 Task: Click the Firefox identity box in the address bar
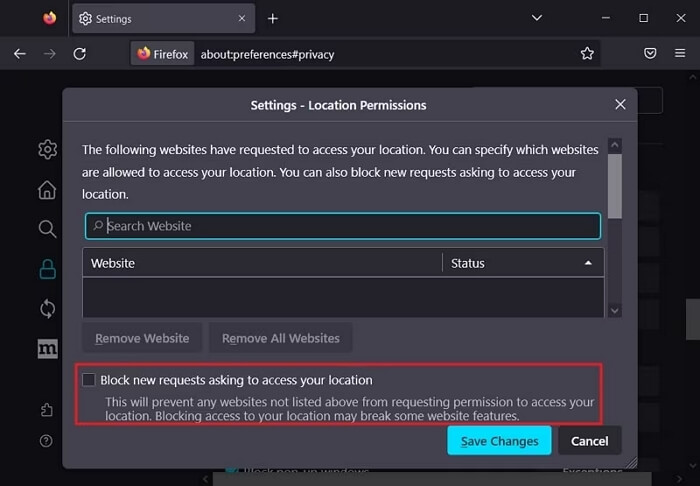pos(162,54)
